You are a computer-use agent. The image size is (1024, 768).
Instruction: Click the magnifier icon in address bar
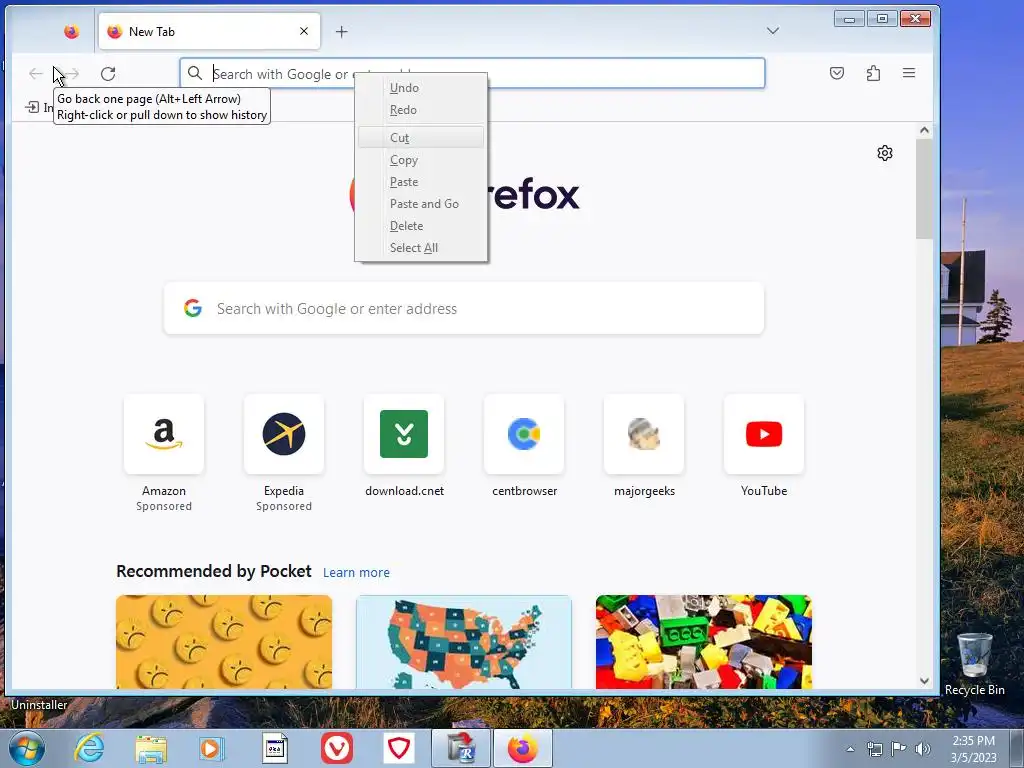pyautogui.click(x=195, y=73)
